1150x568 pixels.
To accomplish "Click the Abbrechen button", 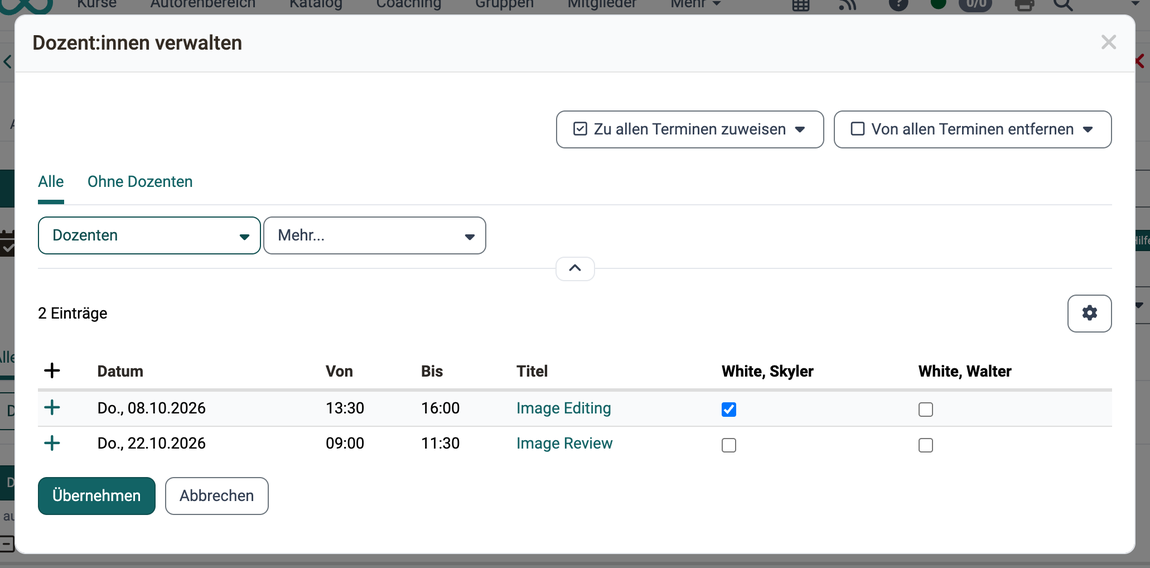I will (217, 496).
